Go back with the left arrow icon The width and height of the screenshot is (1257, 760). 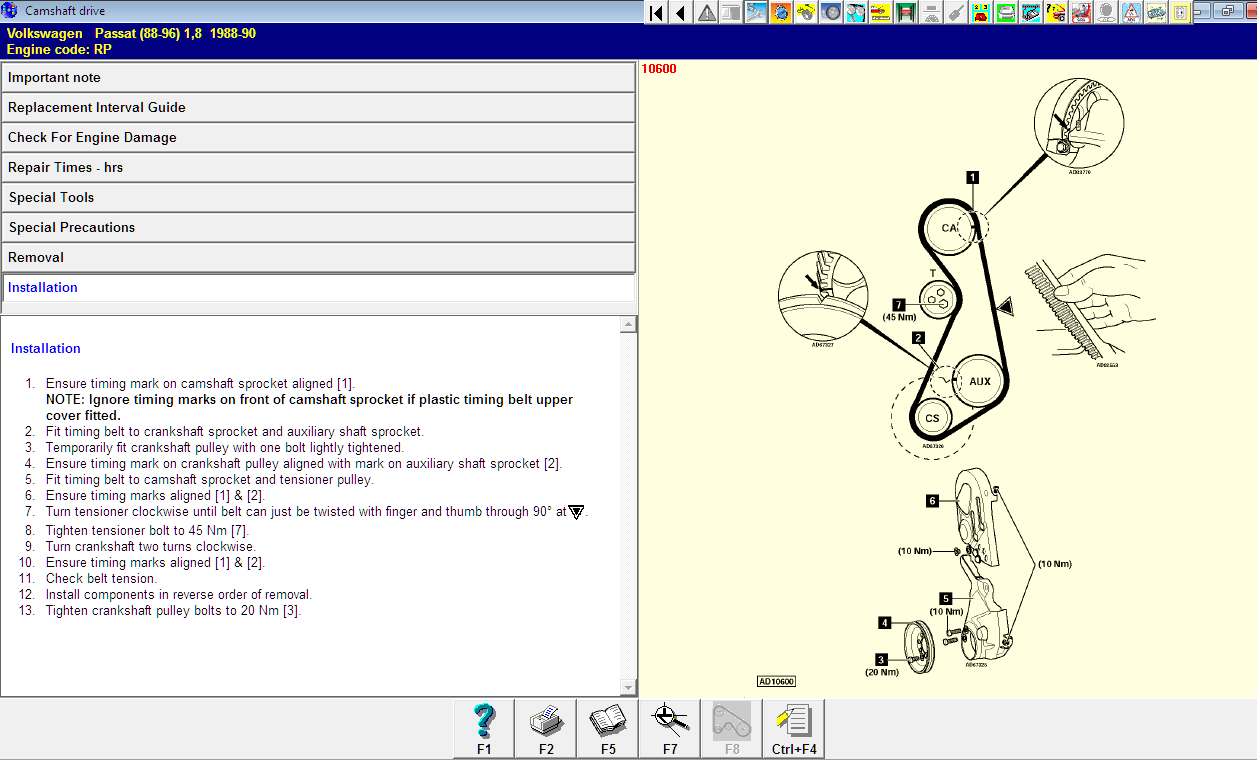[682, 13]
